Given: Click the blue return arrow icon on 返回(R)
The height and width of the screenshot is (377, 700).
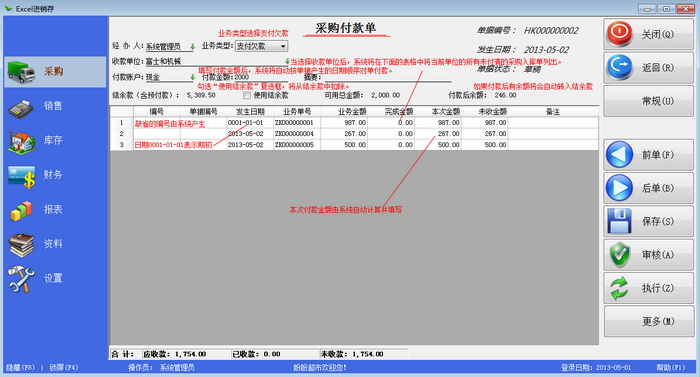Looking at the screenshot, I should click(619, 67).
